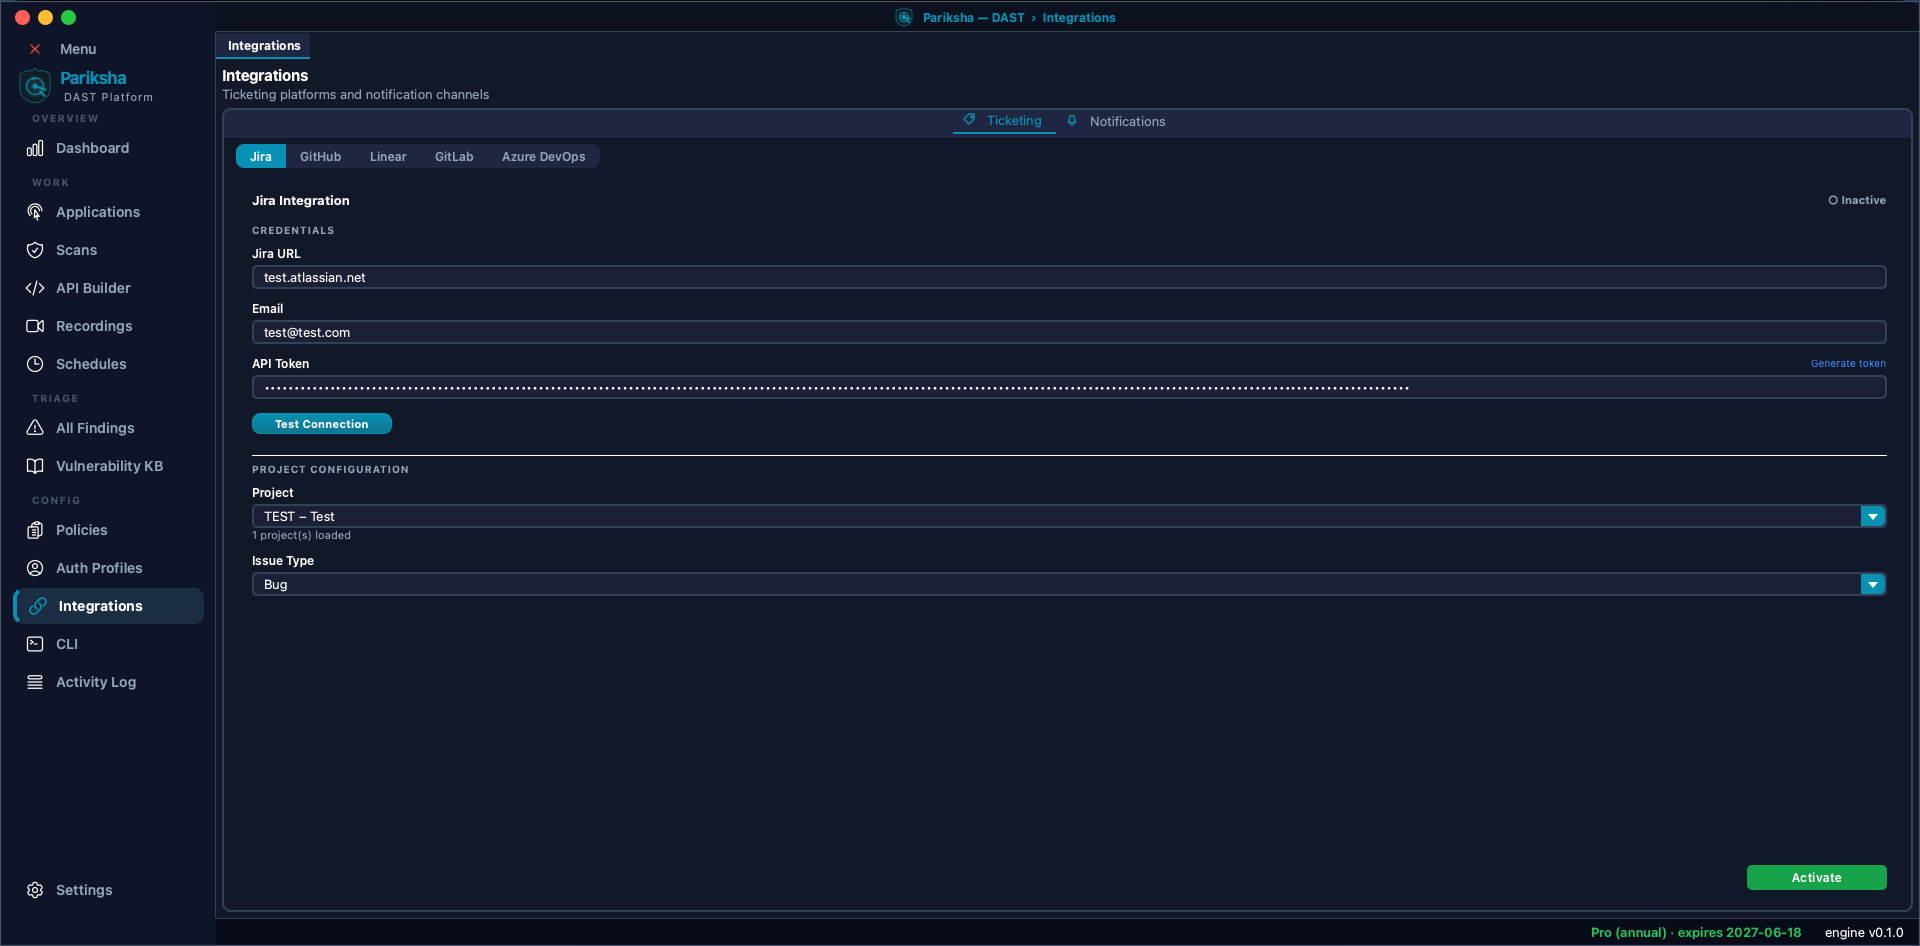This screenshot has width=1920, height=946.
Task: Click the Pariksha logo in title bar
Action: (x=904, y=17)
